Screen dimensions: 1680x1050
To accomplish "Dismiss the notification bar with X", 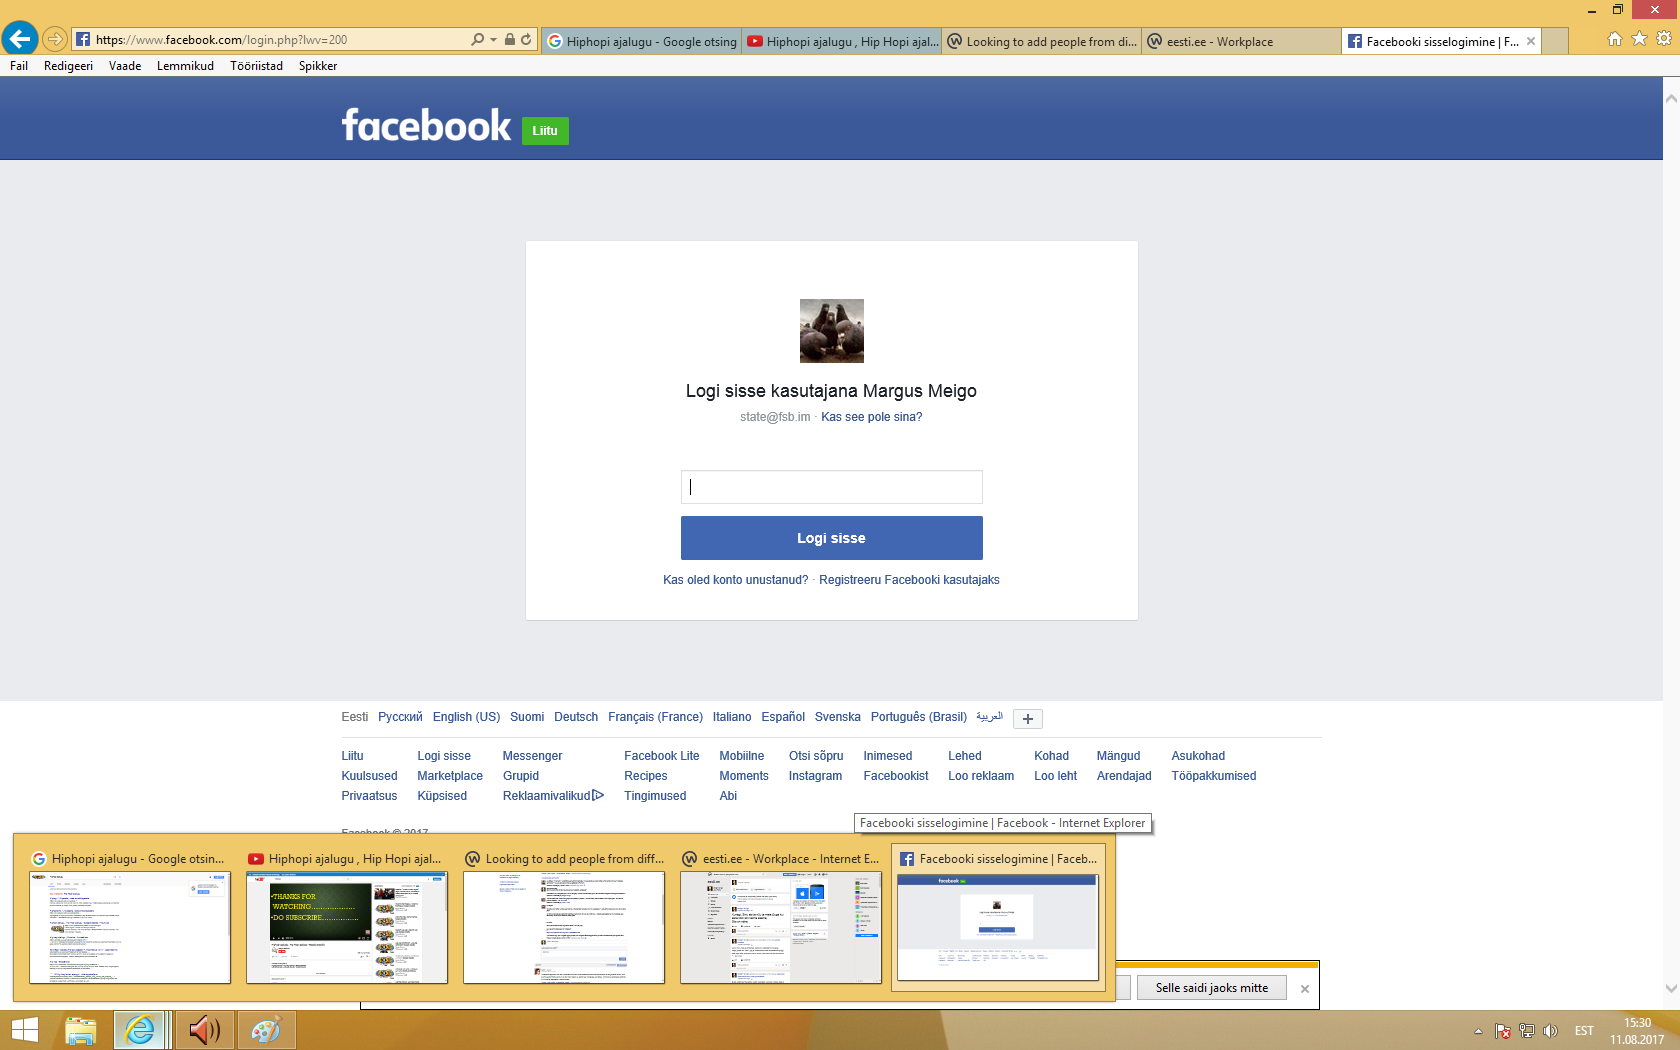I will coord(1305,989).
